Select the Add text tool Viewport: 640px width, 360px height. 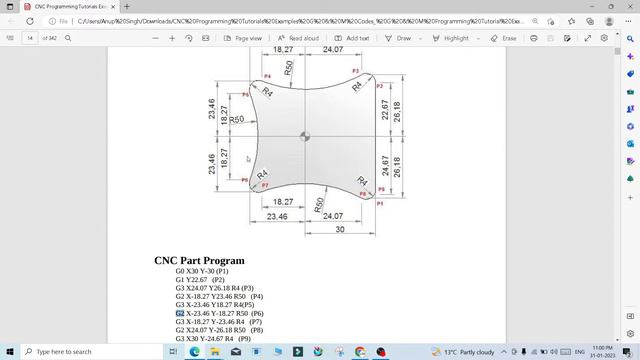tap(352, 38)
